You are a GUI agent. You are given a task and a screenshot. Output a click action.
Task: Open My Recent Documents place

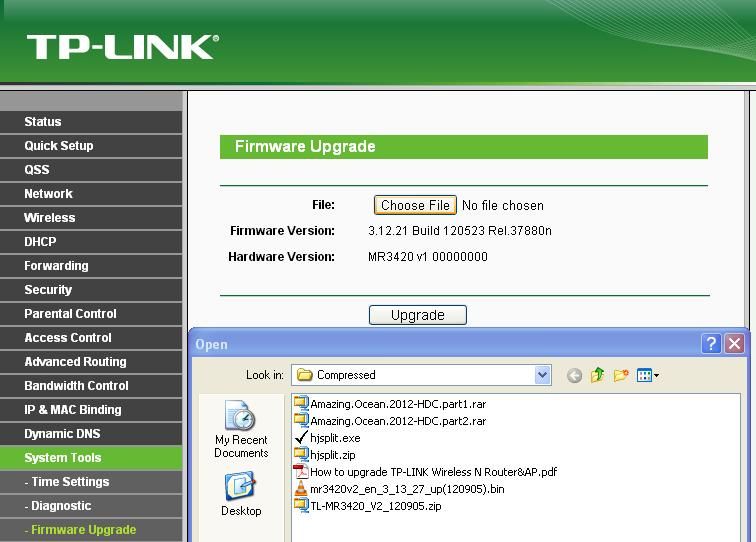click(241, 430)
